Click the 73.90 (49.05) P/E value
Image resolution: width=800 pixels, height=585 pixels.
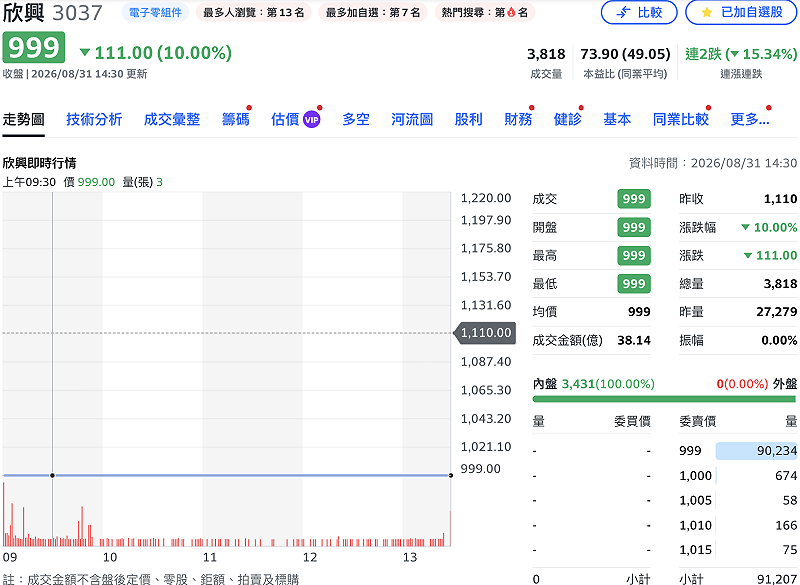coord(625,54)
